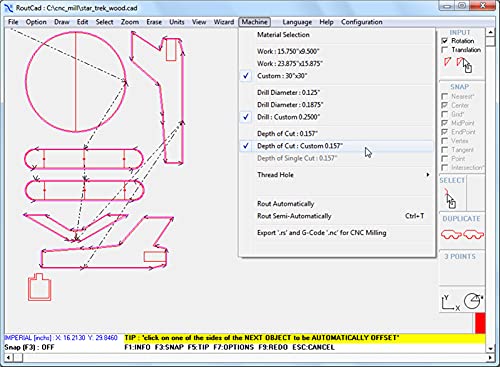
Task: Toggle the MidPoint snap checkbox
Action: tap(445, 123)
